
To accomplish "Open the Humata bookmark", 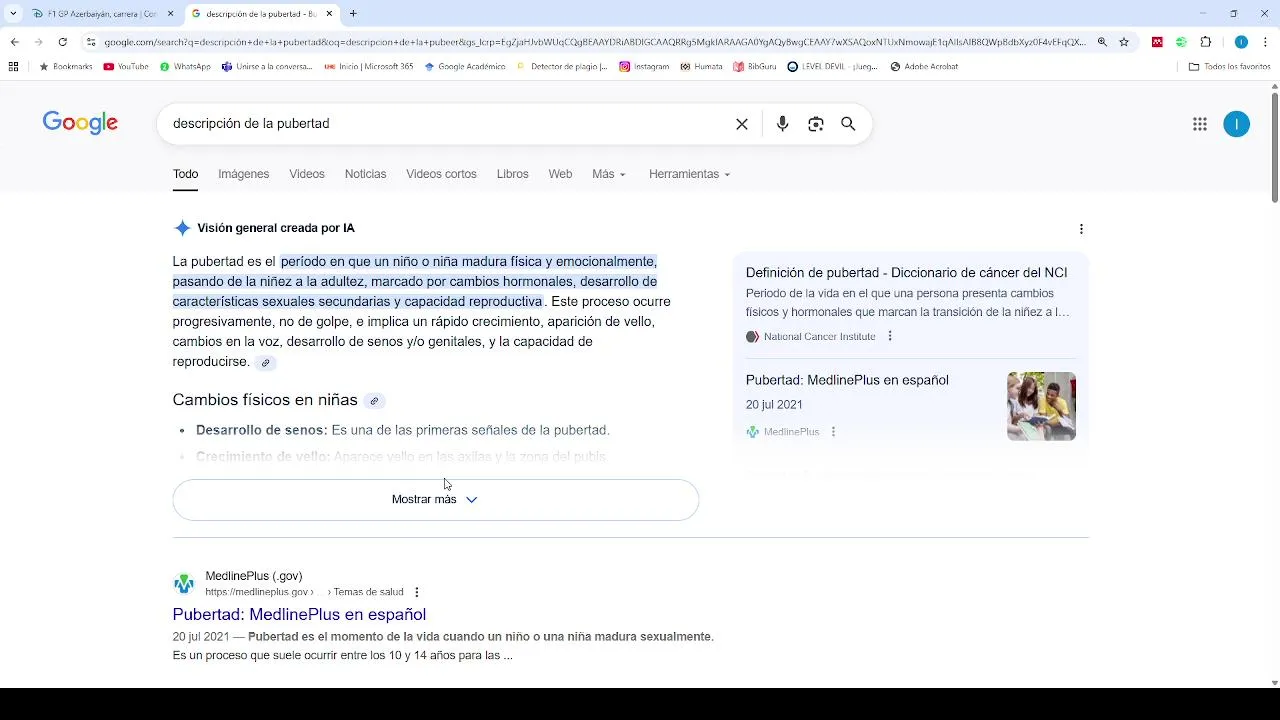I will point(701,67).
